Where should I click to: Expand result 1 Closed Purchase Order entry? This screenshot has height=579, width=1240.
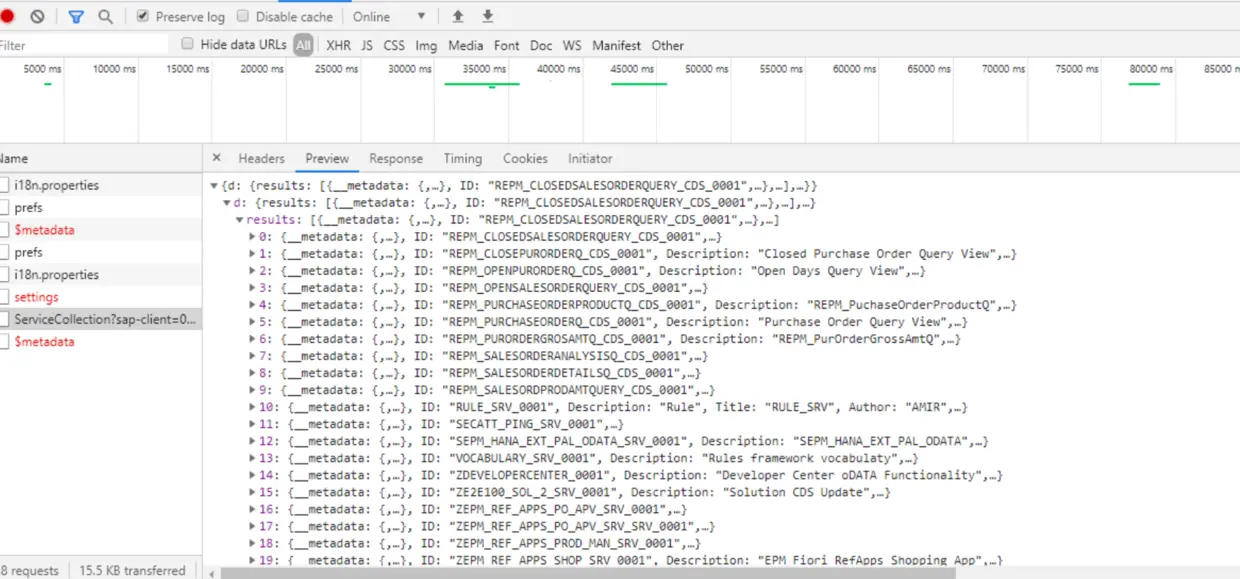(252, 254)
